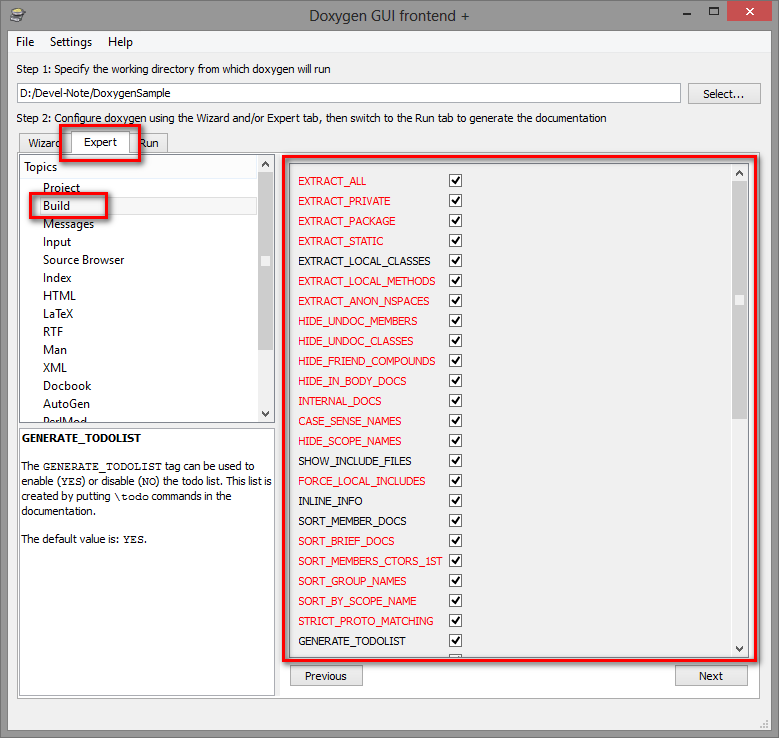Screen dimensions: 779x738
Task: Click the Select... directory button
Action: [x=723, y=93]
